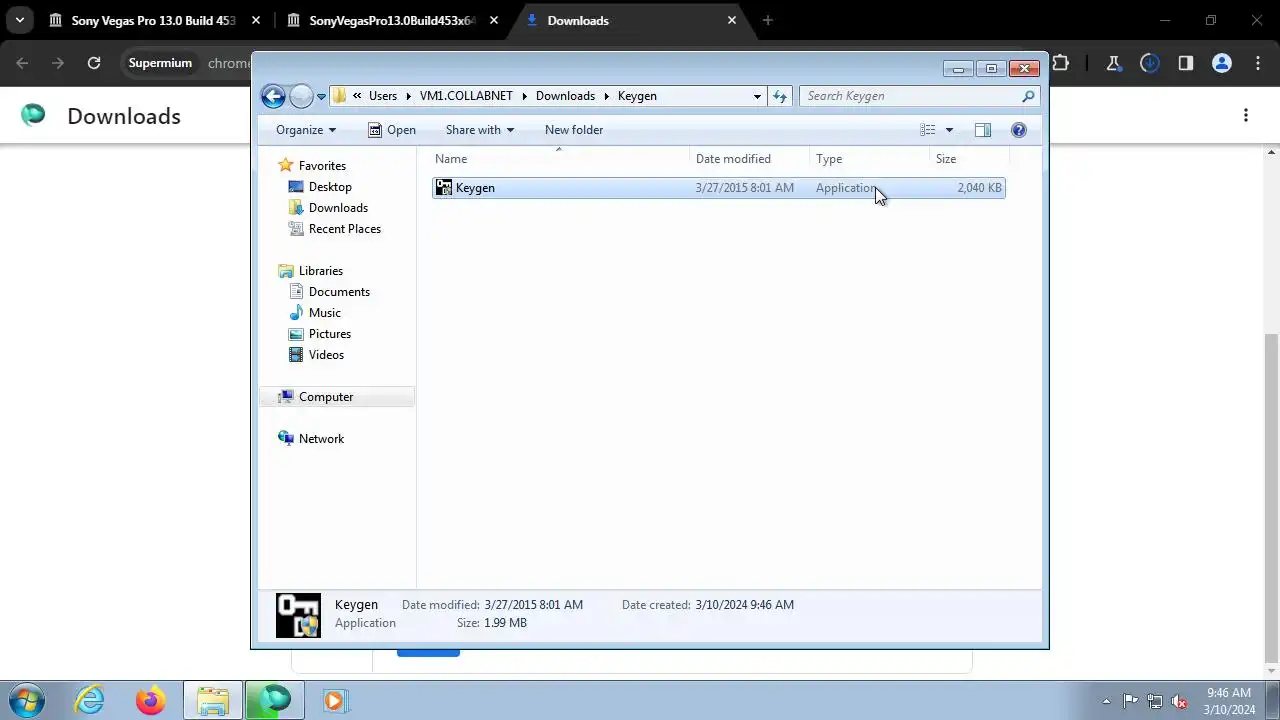Select VM1.COLLABNET in the address path
The width and height of the screenshot is (1280, 720).
tap(466, 96)
